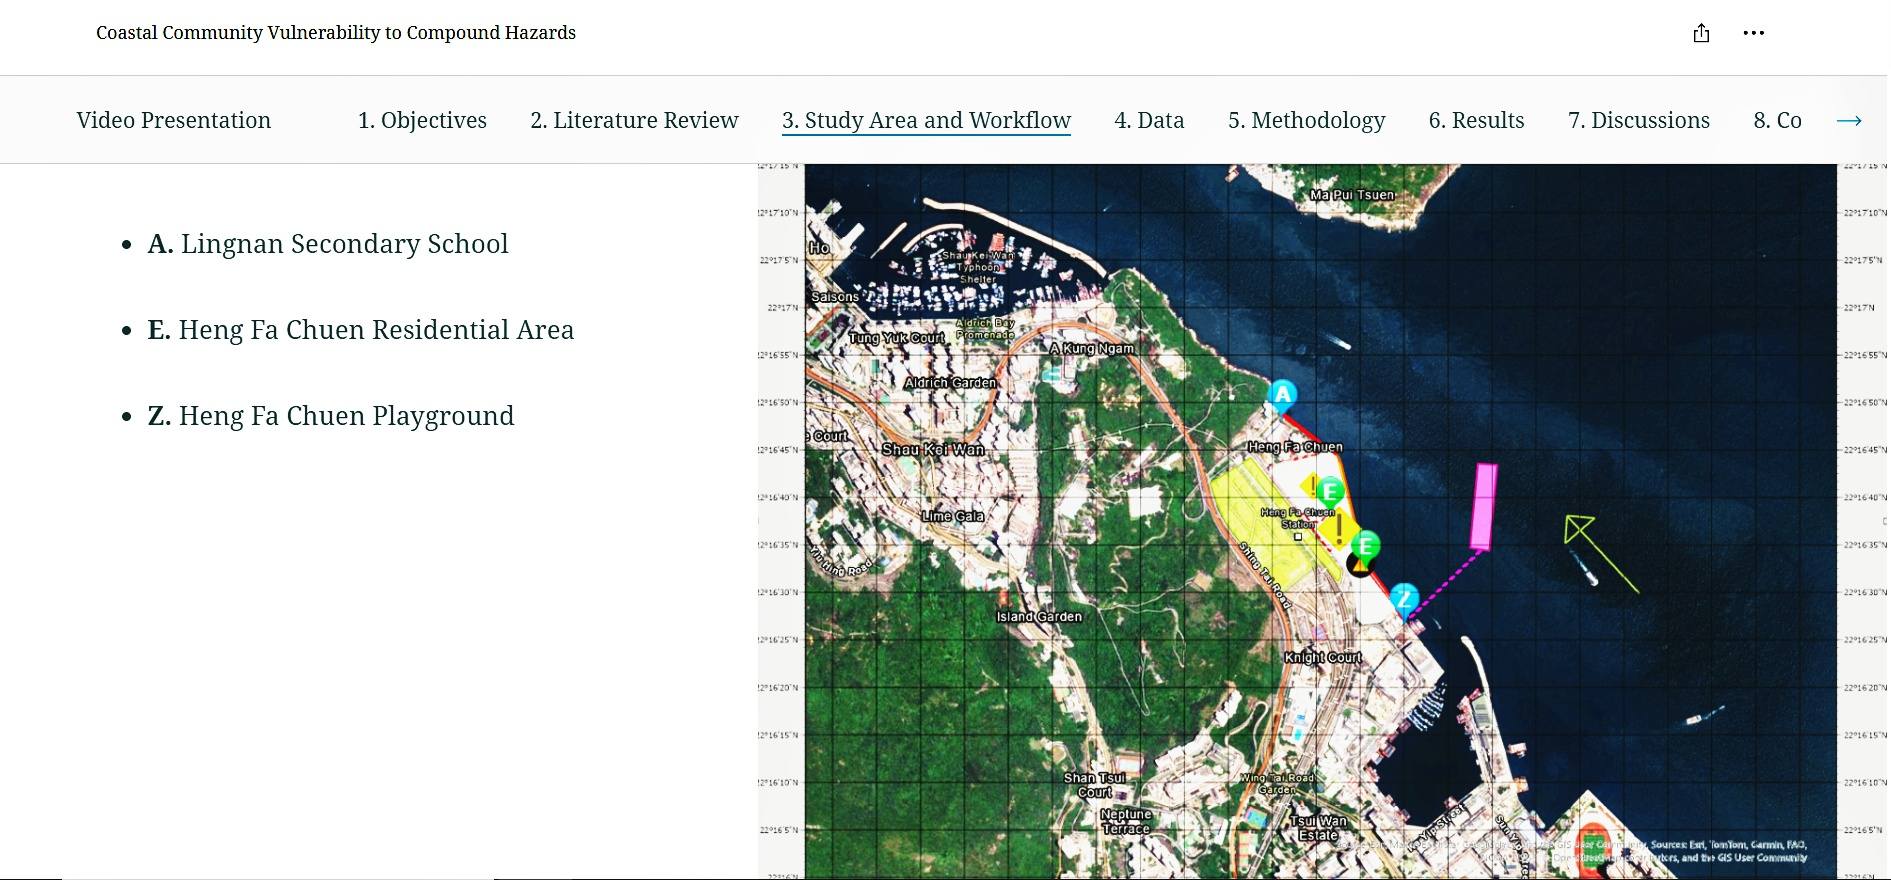This screenshot has height=880, width=1891.
Task: Click the blue Z map marker
Action: 1404,598
